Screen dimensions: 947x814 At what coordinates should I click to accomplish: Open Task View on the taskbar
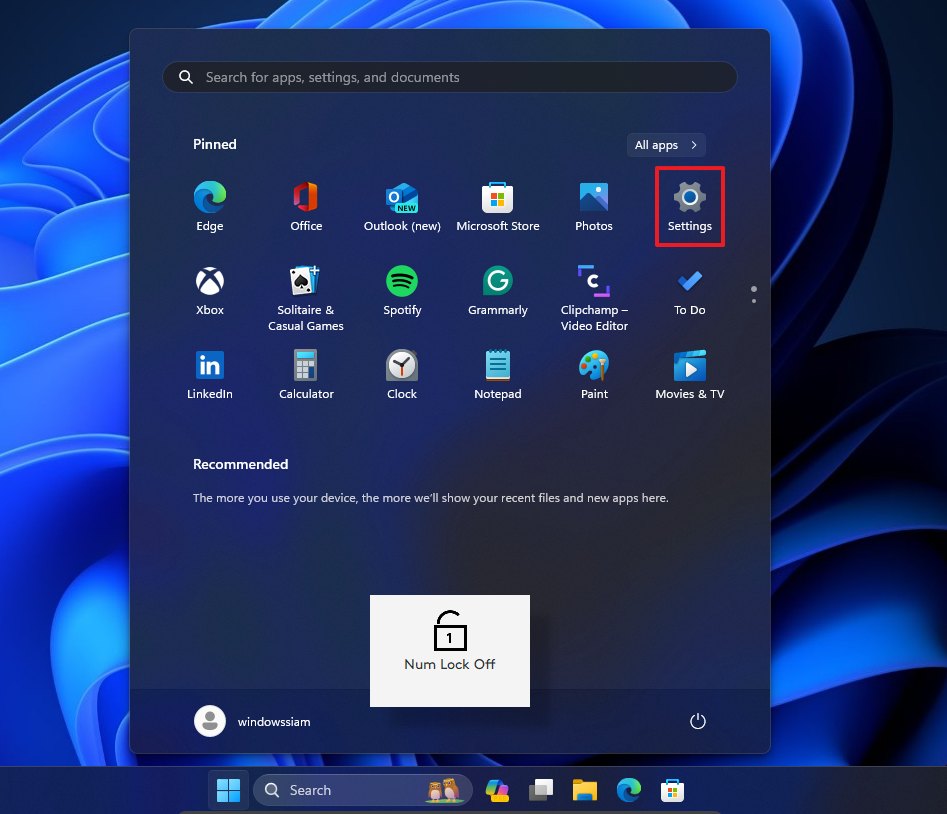click(541, 790)
